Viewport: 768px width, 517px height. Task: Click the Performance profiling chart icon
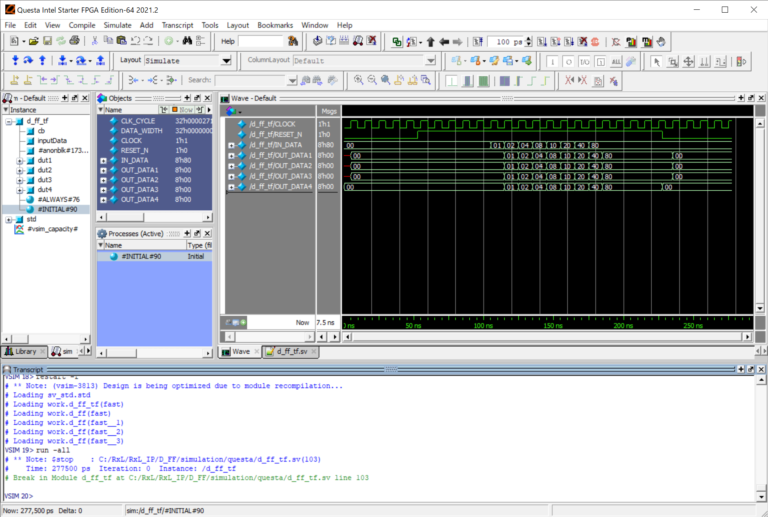click(x=631, y=42)
